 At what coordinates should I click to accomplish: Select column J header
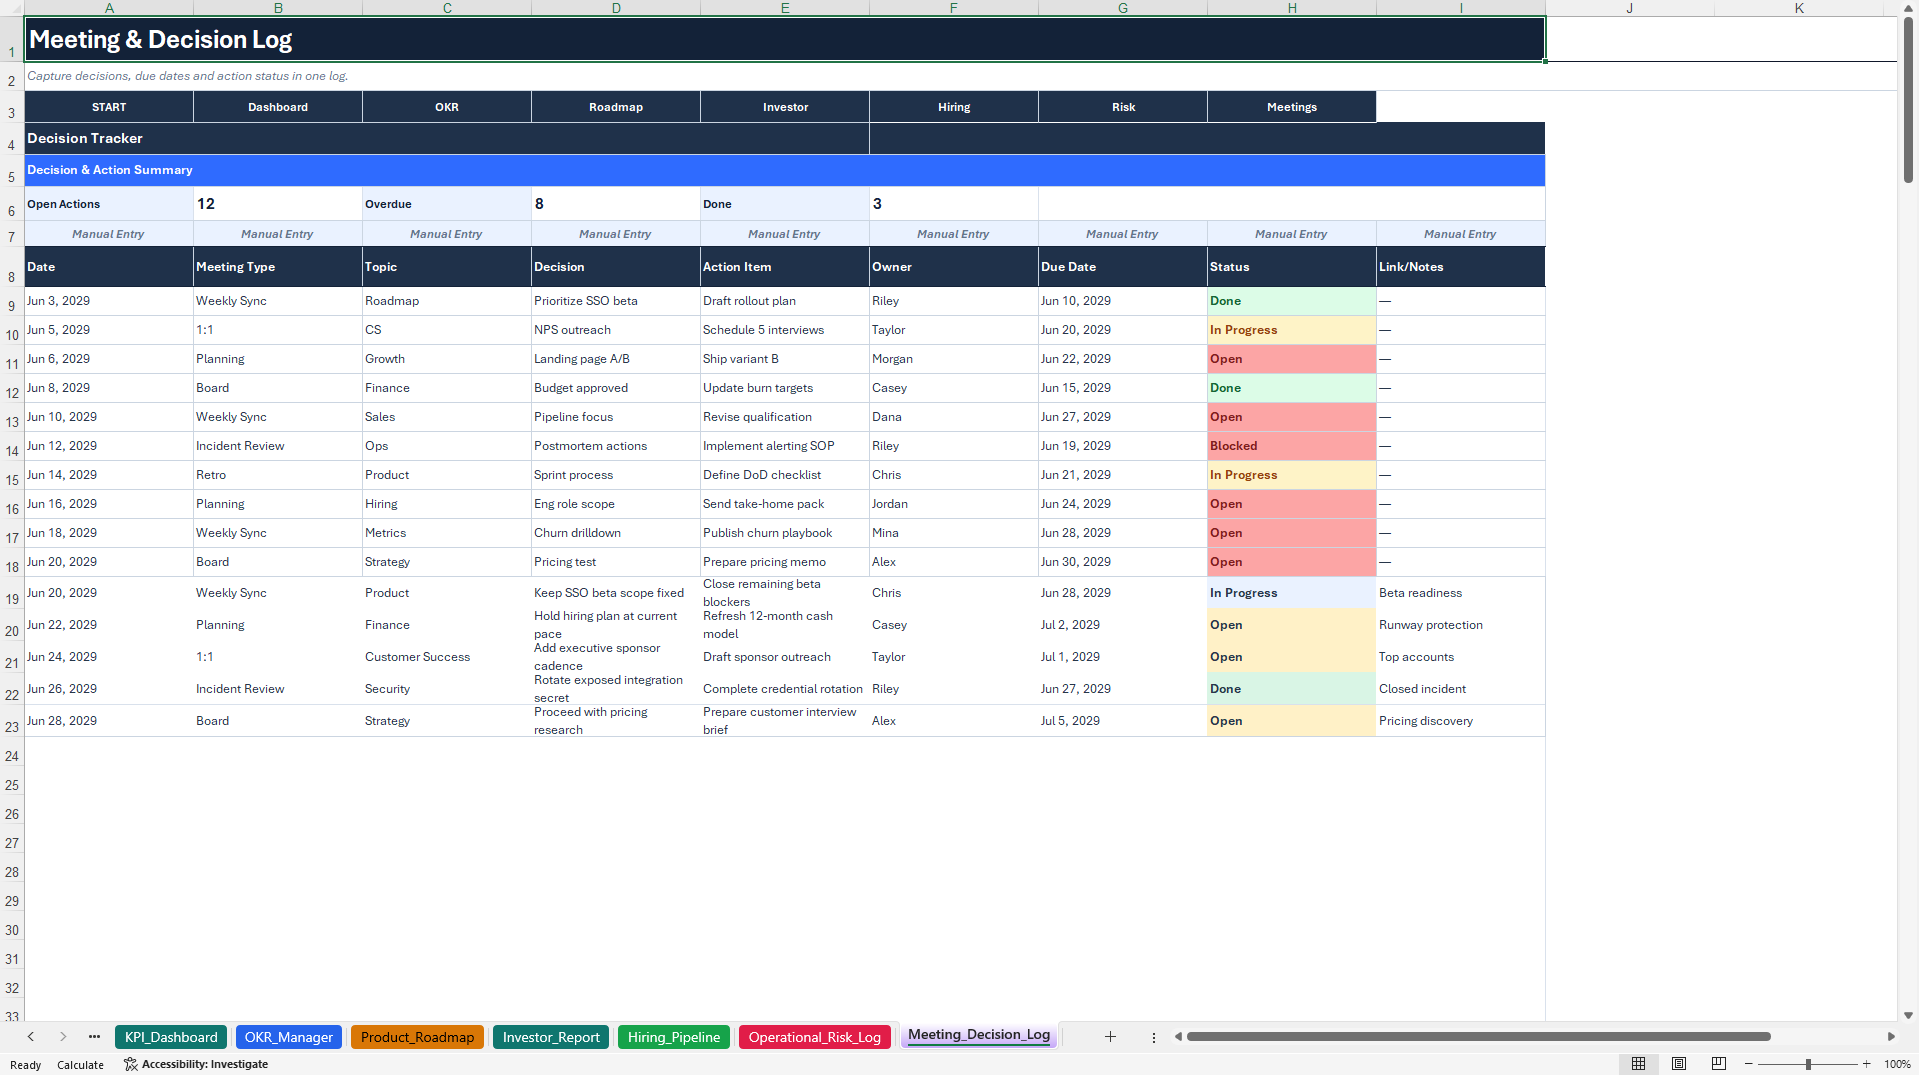click(x=1629, y=8)
